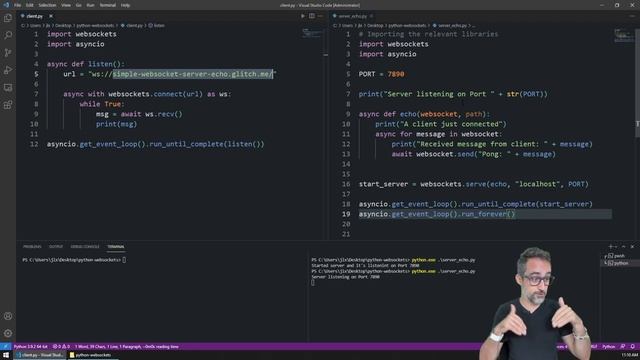
Task: Open the Run and Debug view
Action: [x=8, y=70]
